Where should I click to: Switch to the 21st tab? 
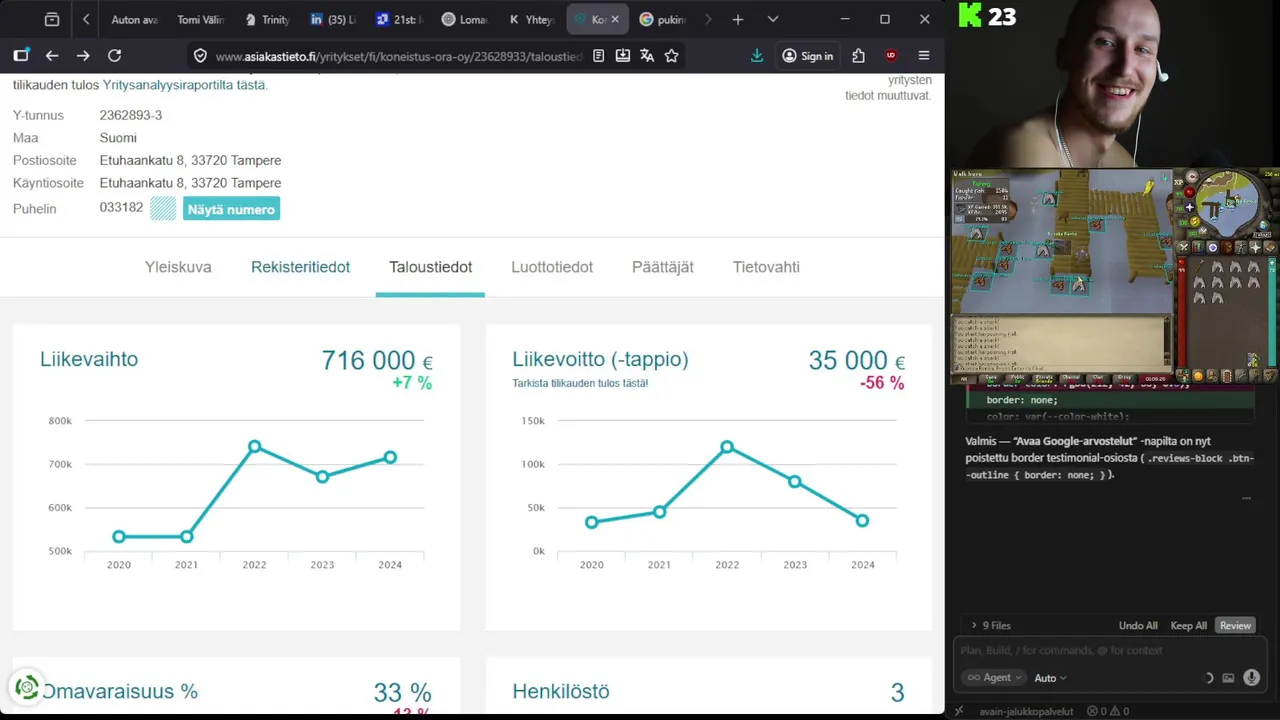[398, 19]
